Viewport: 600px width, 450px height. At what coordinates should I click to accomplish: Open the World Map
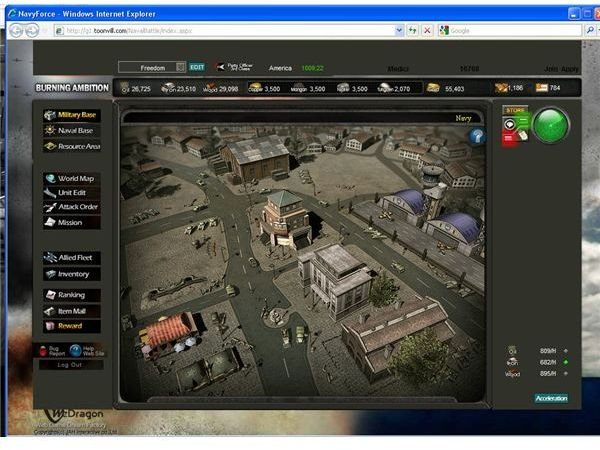pyautogui.click(x=72, y=178)
